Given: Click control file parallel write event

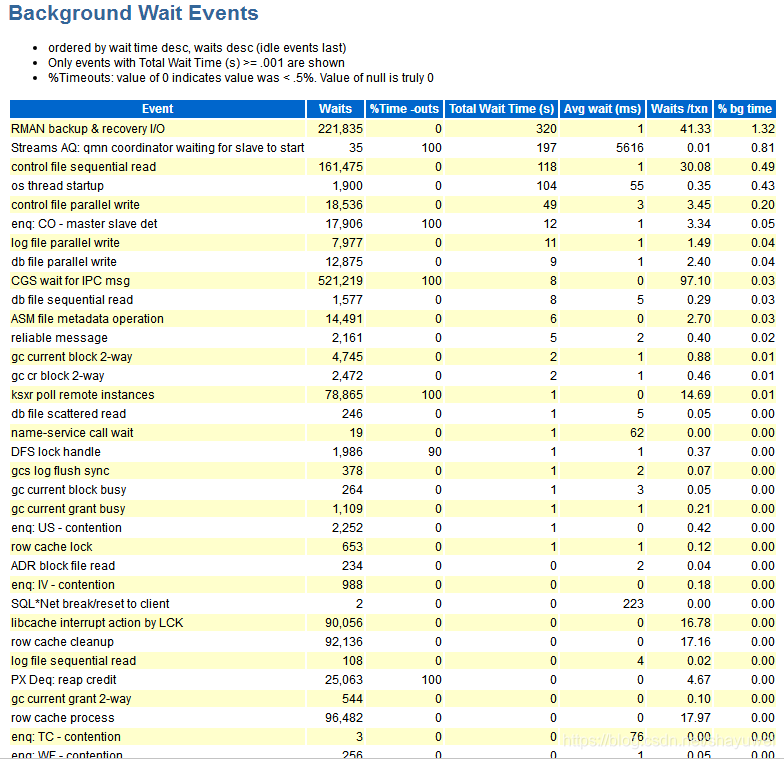Looking at the screenshot, I should point(76,204).
